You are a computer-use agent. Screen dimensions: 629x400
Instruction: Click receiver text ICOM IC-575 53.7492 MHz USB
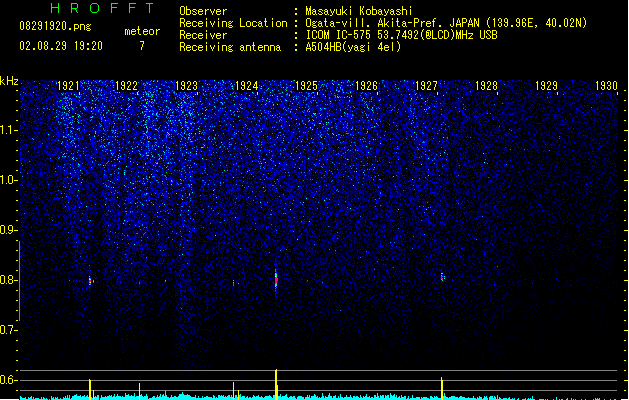(401, 35)
